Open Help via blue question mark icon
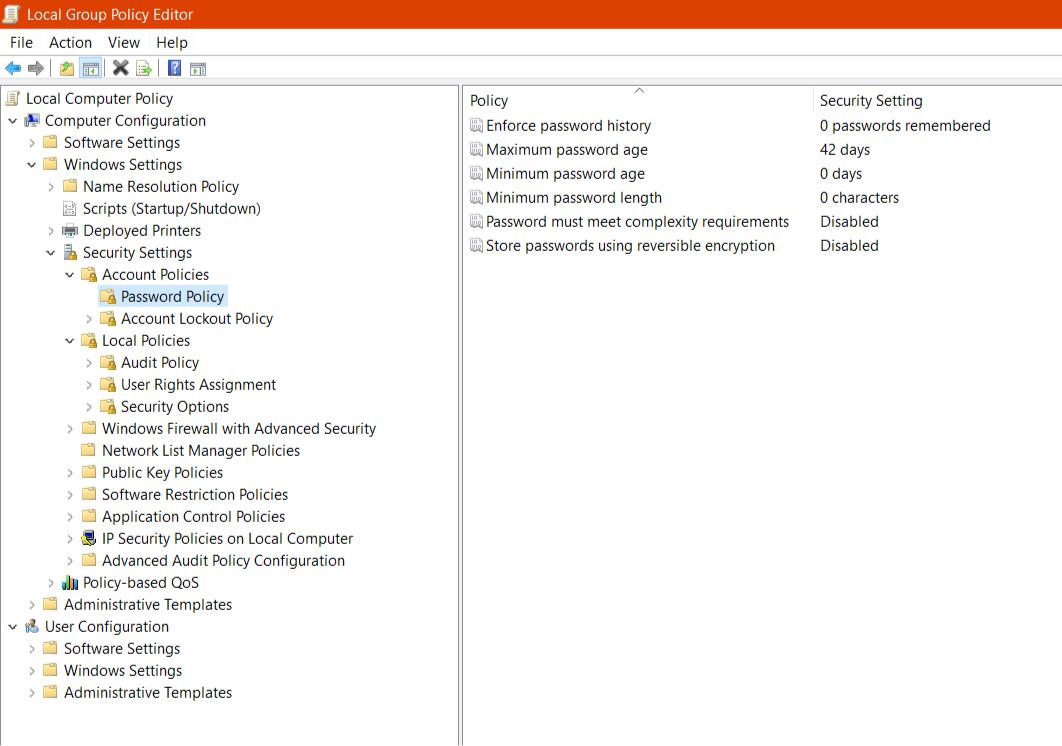This screenshot has width=1062, height=746. [x=174, y=68]
